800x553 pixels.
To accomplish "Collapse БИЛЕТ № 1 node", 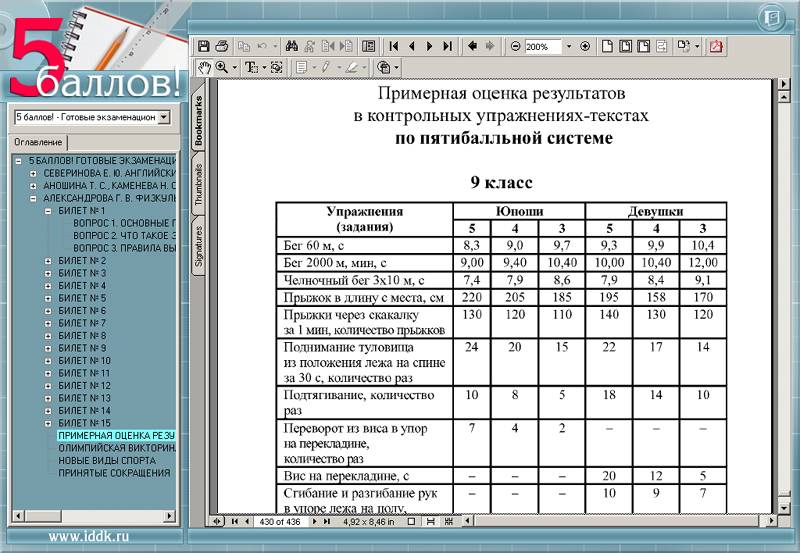I will pos(48,211).
